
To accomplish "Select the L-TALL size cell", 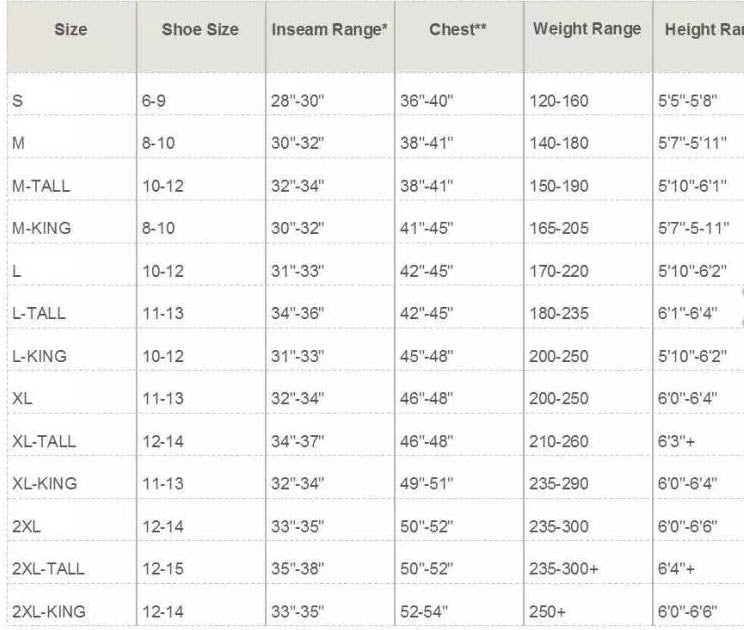I will 39,313.
